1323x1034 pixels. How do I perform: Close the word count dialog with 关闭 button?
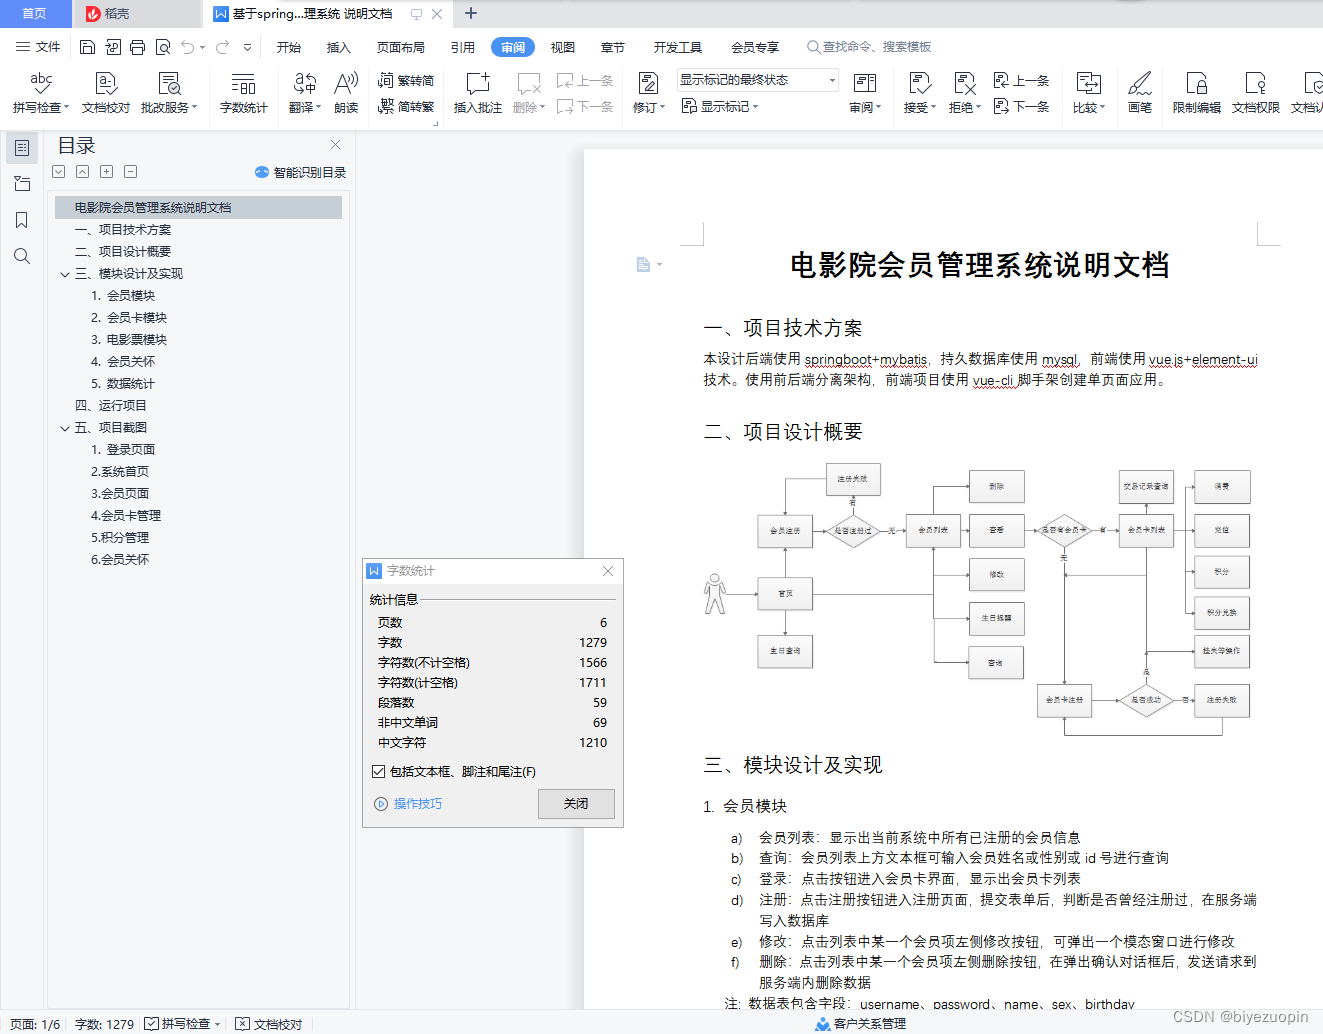576,803
